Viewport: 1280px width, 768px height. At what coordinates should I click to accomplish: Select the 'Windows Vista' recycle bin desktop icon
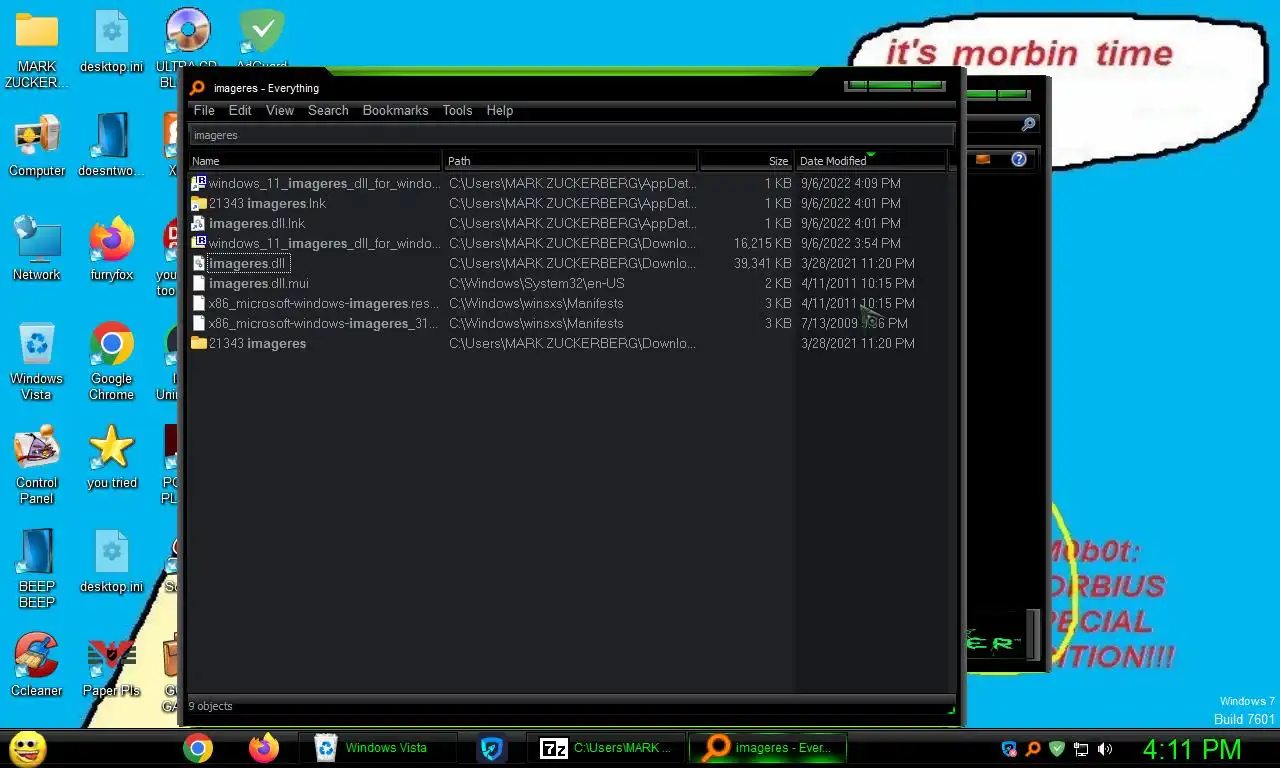click(37, 361)
